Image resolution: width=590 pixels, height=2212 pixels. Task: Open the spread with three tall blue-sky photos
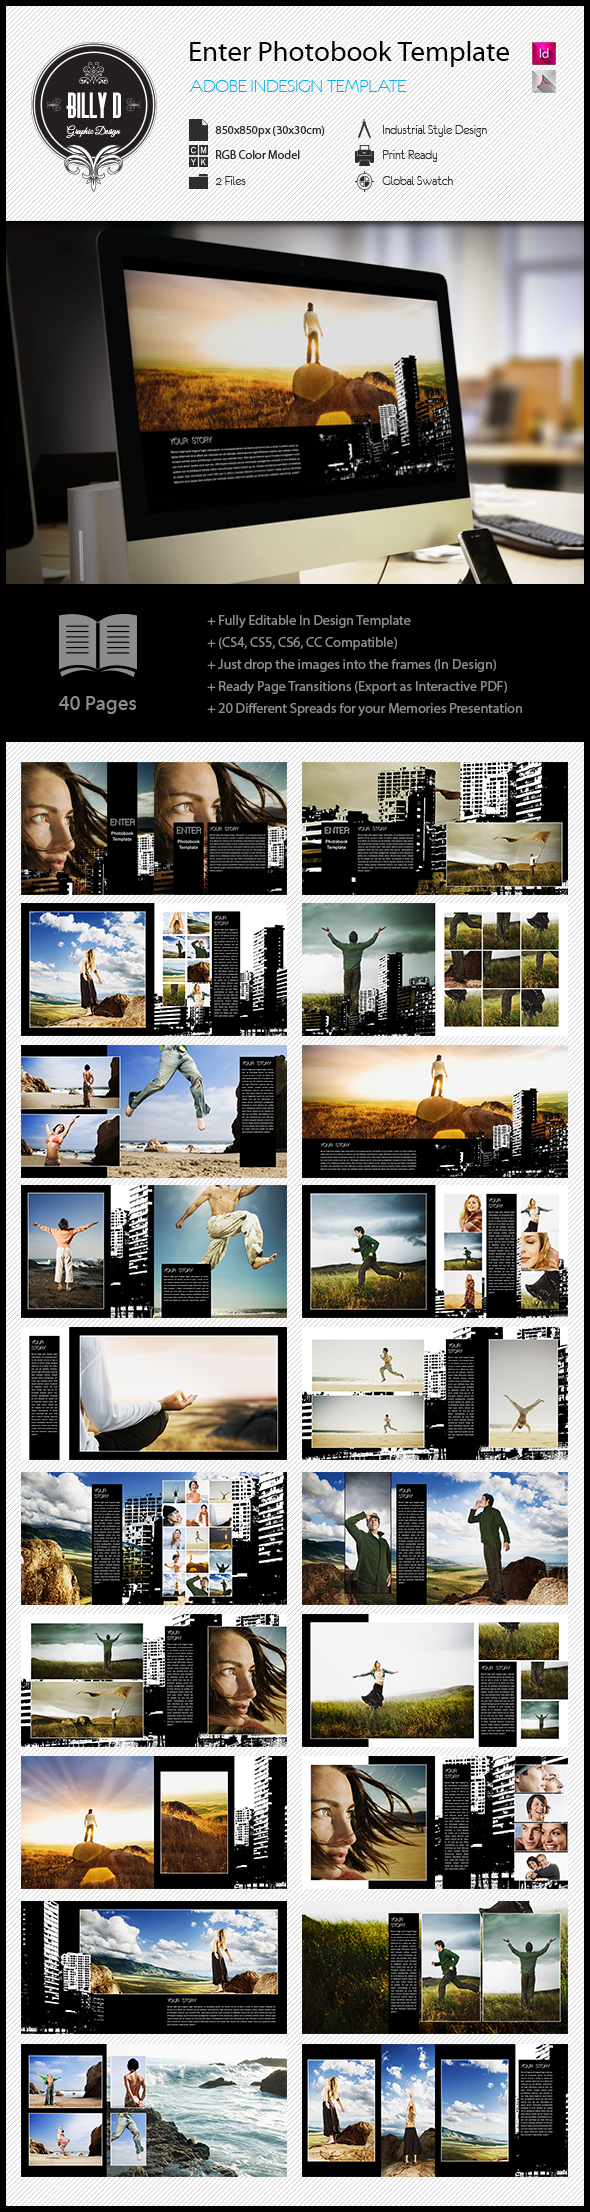click(435, 2110)
